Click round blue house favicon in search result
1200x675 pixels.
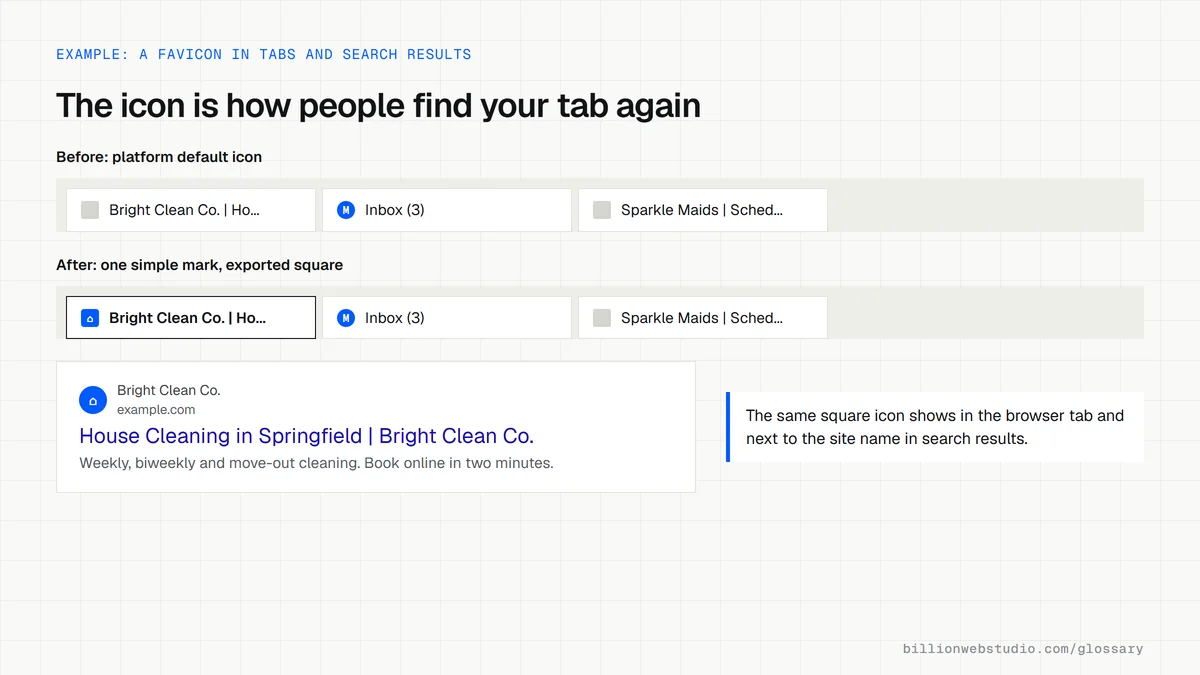pos(93,400)
